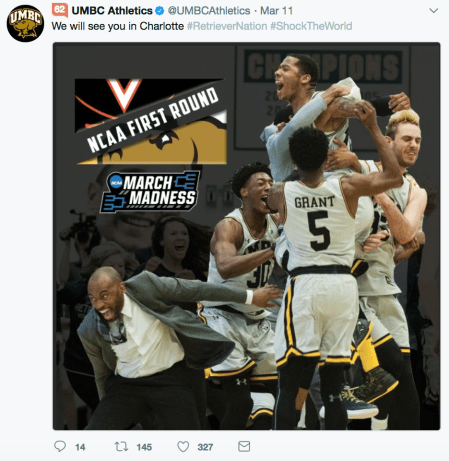Open the #RetrieverNation hashtag

tap(227, 26)
